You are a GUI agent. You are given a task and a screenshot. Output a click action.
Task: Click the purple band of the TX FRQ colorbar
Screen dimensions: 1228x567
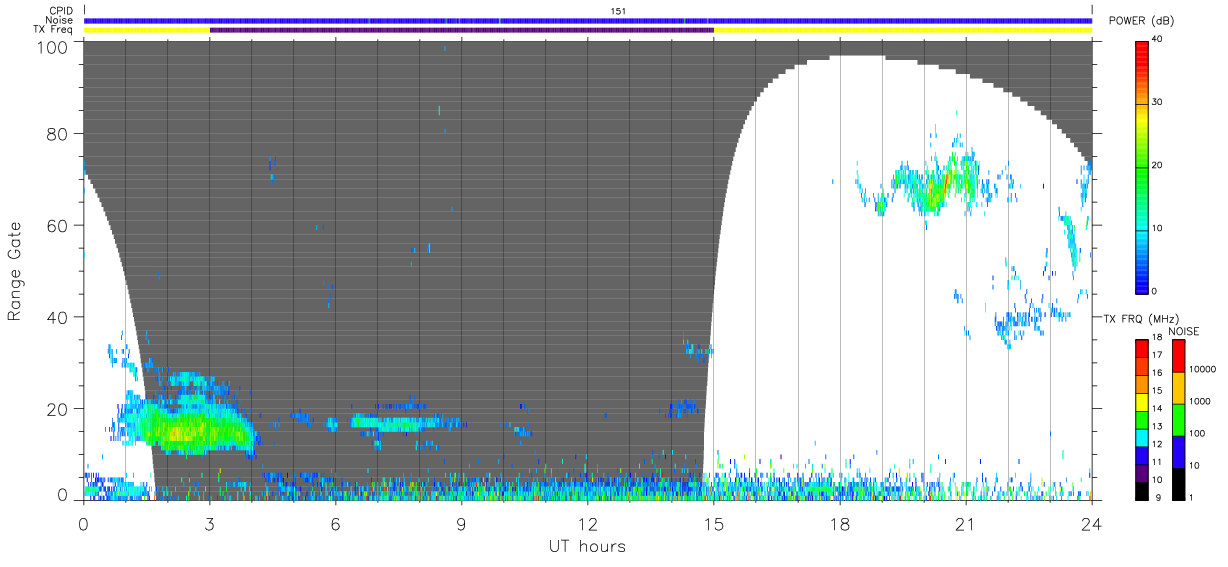(x=1141, y=473)
